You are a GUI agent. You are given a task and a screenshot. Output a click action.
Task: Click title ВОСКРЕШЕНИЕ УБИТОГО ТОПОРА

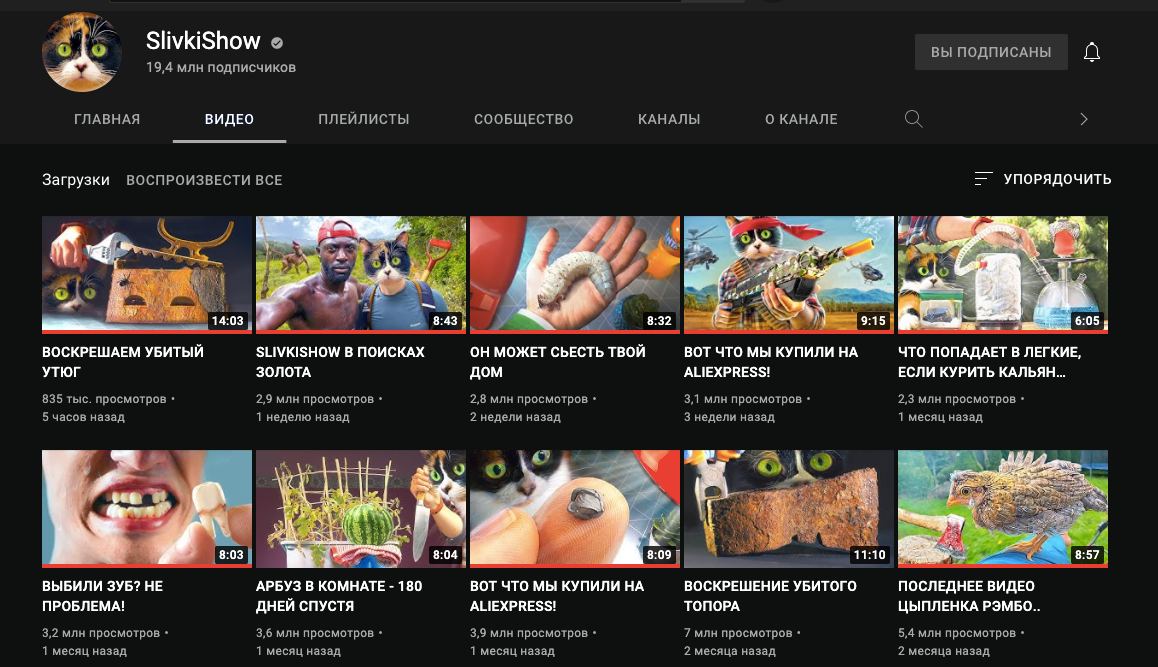click(x=770, y=596)
